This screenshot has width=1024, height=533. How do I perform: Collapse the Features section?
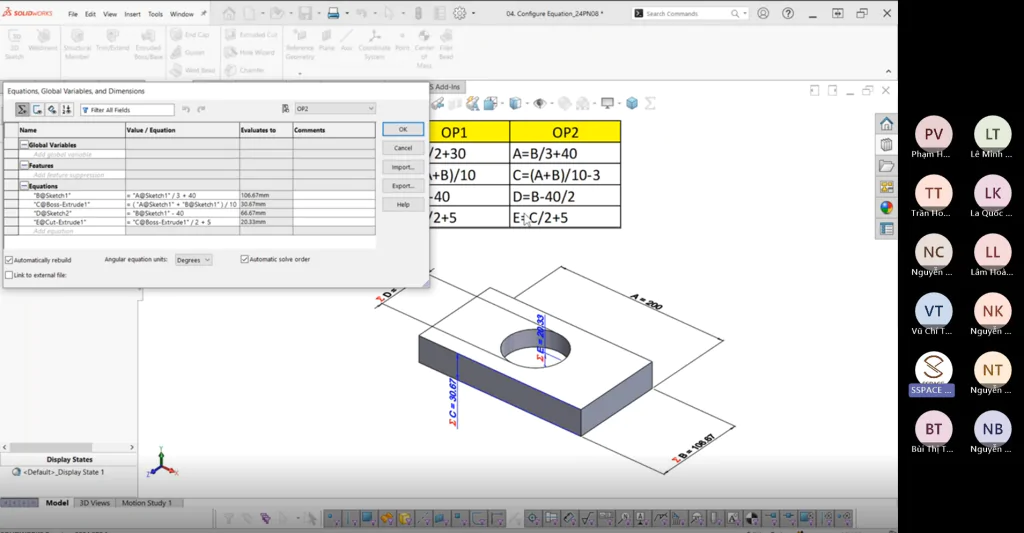pyautogui.click(x=24, y=165)
